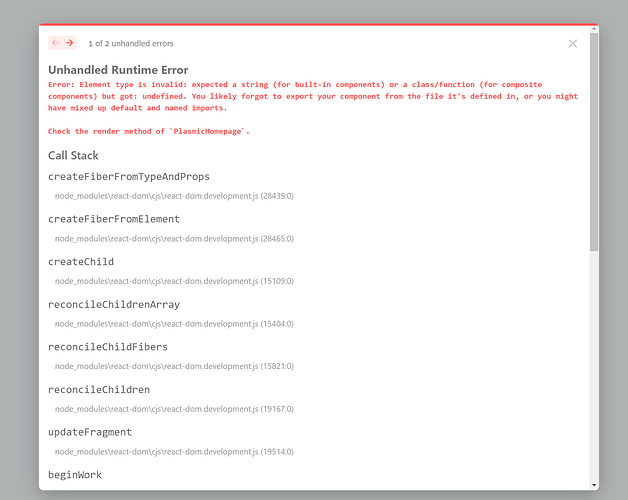Click the scrollbar down arrow

[x=594, y=485]
